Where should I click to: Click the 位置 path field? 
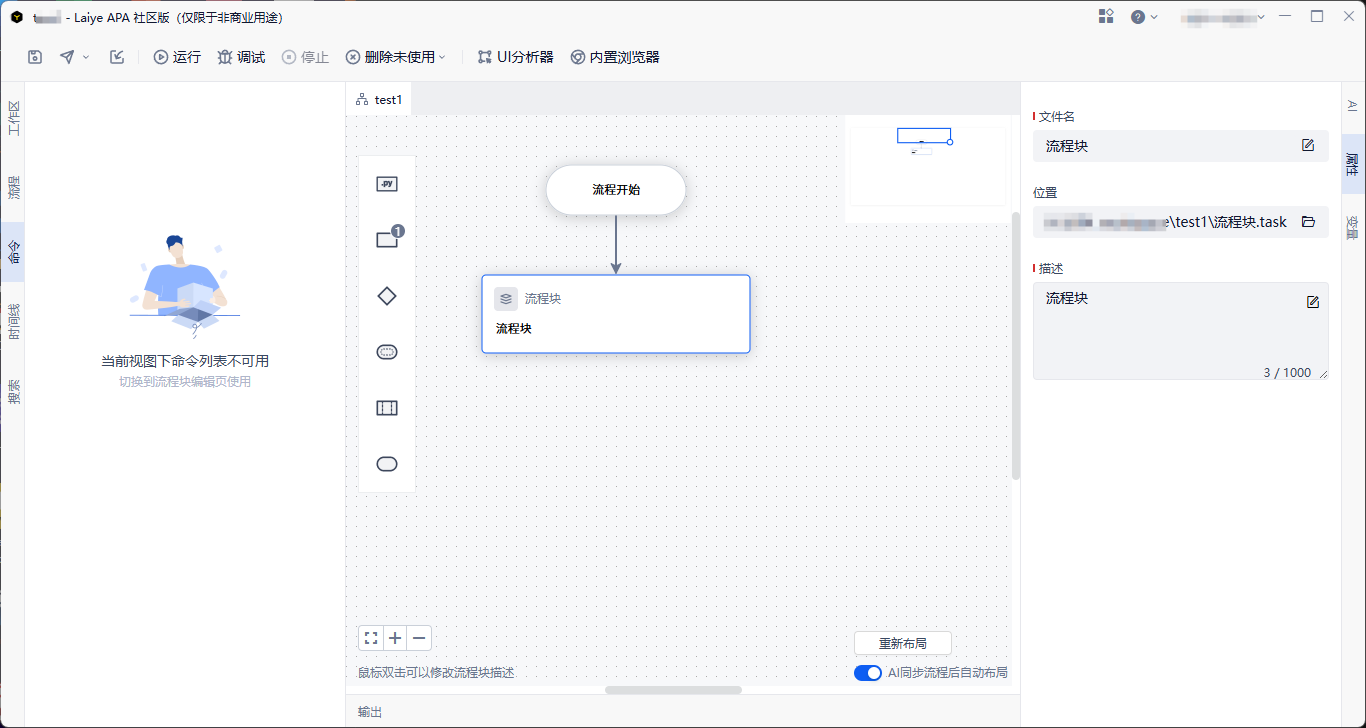[1181, 222]
